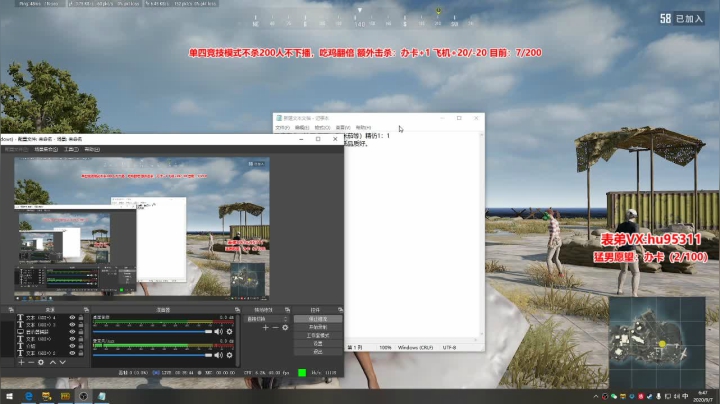Image resolution: width=720 pixels, height=404 pixels.
Task: Open desktop audio settings gear
Action: coord(229,331)
